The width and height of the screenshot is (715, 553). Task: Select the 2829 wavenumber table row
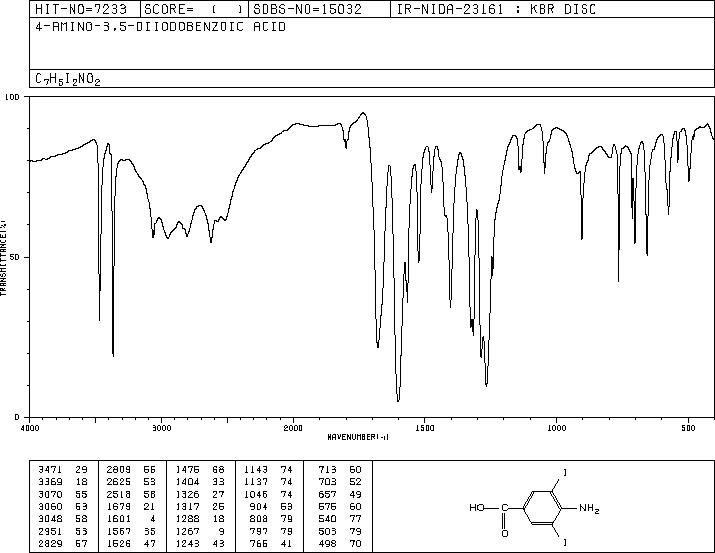click(63, 544)
